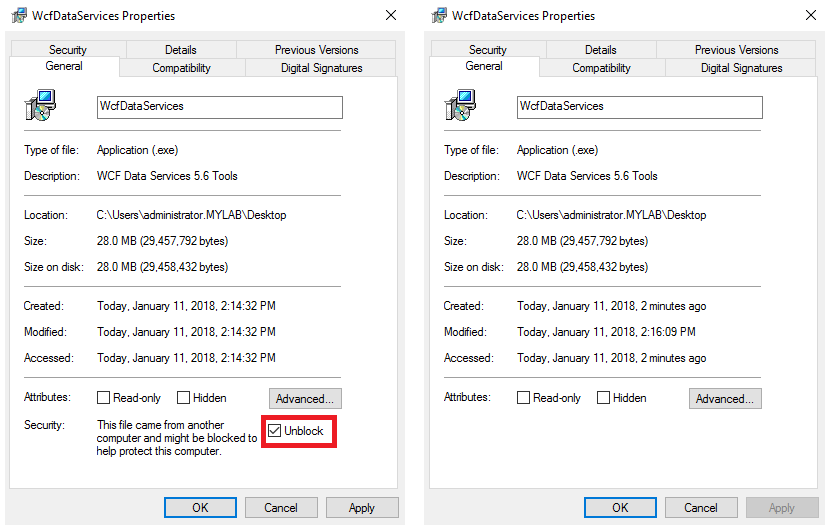Click Advanced... button in right dialog
This screenshot has height=525, width=828.
point(725,398)
